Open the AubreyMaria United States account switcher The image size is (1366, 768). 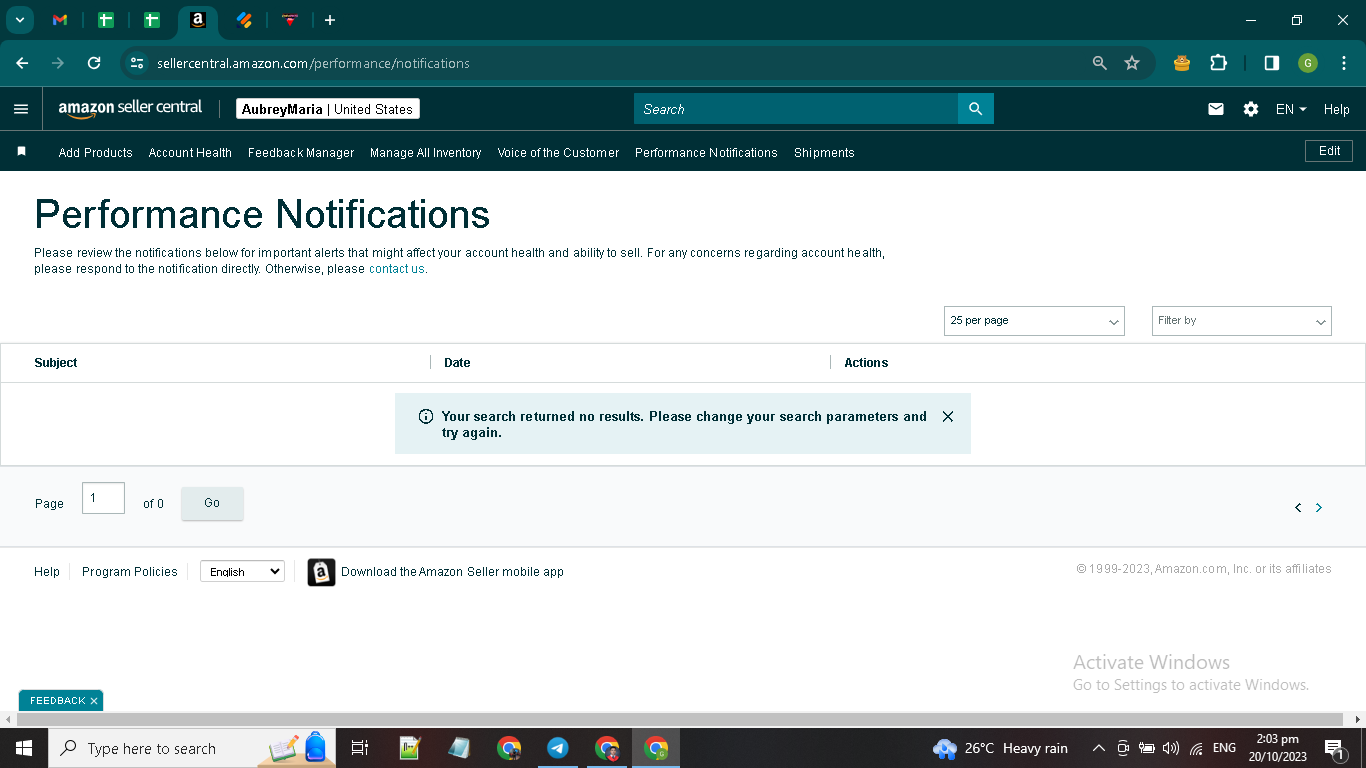click(x=328, y=109)
